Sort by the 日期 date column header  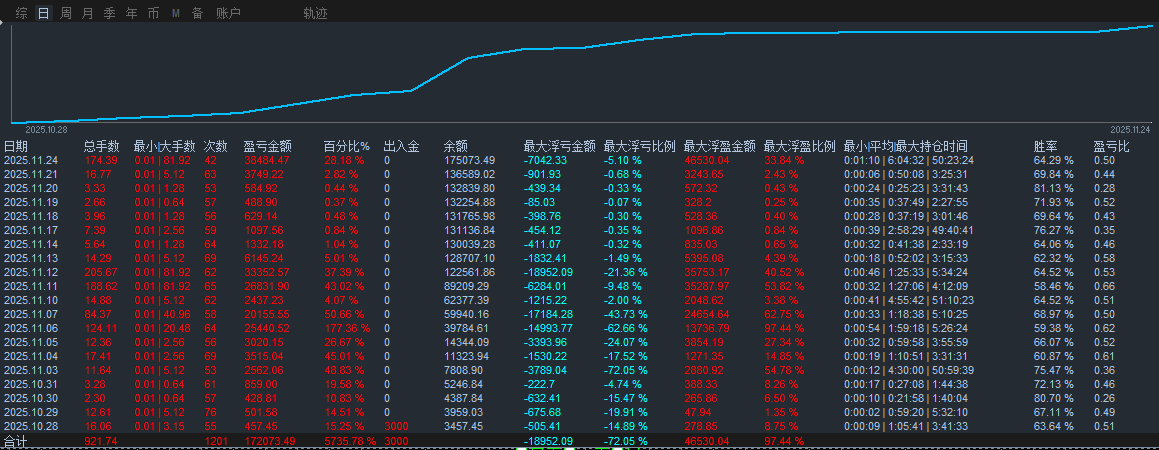click(x=16, y=146)
